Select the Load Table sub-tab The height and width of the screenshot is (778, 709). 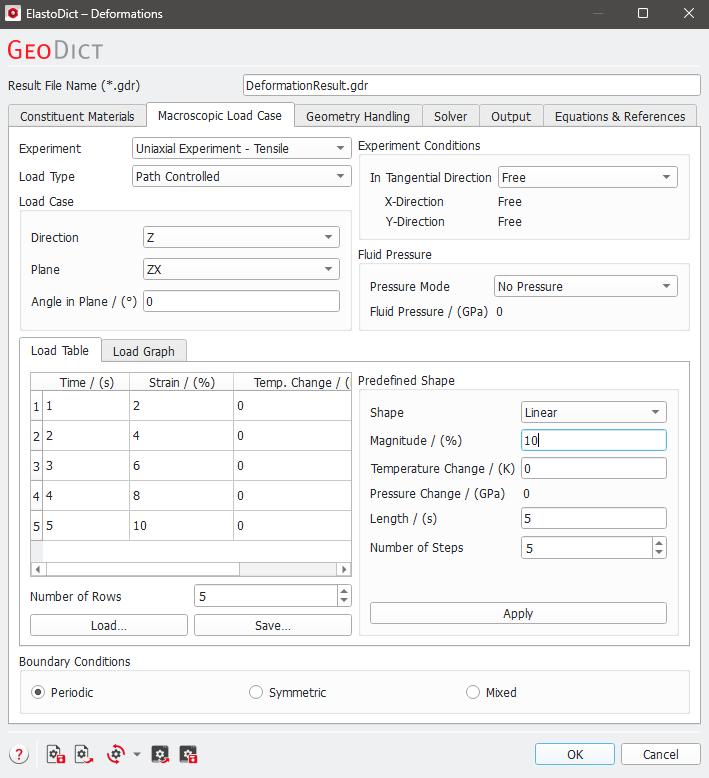tap(60, 350)
